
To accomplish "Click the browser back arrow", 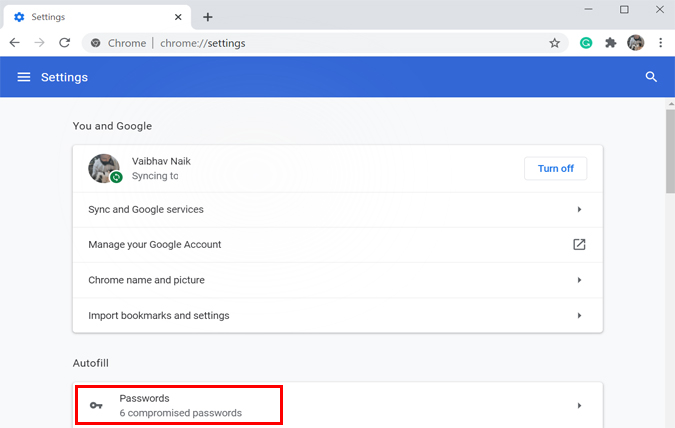I will click(15, 43).
